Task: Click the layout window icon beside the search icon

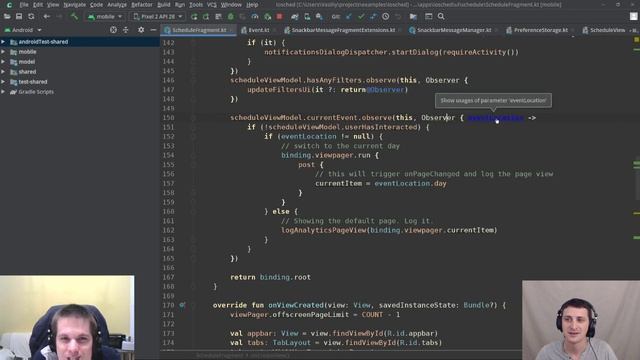Action: [429, 17]
